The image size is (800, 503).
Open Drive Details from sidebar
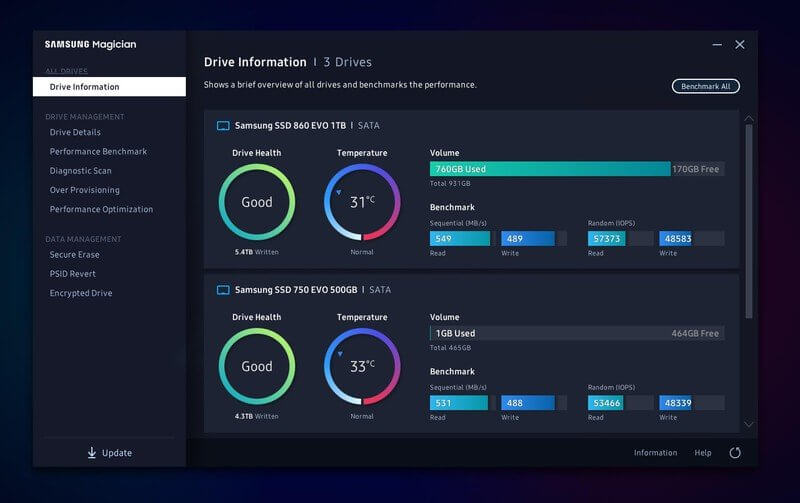(x=75, y=132)
